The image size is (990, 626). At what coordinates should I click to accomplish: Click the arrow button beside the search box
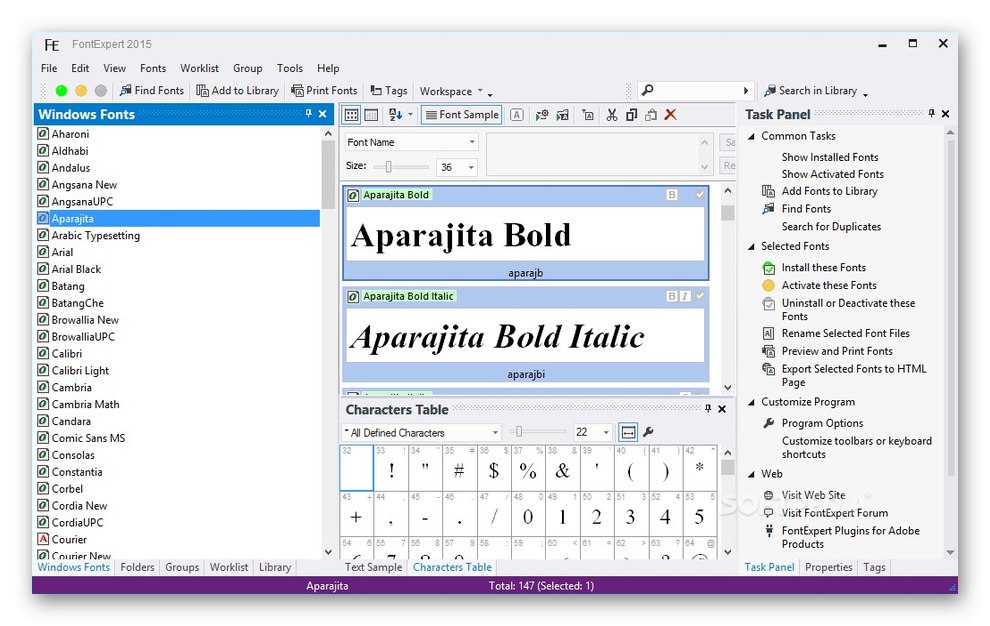pos(746,91)
